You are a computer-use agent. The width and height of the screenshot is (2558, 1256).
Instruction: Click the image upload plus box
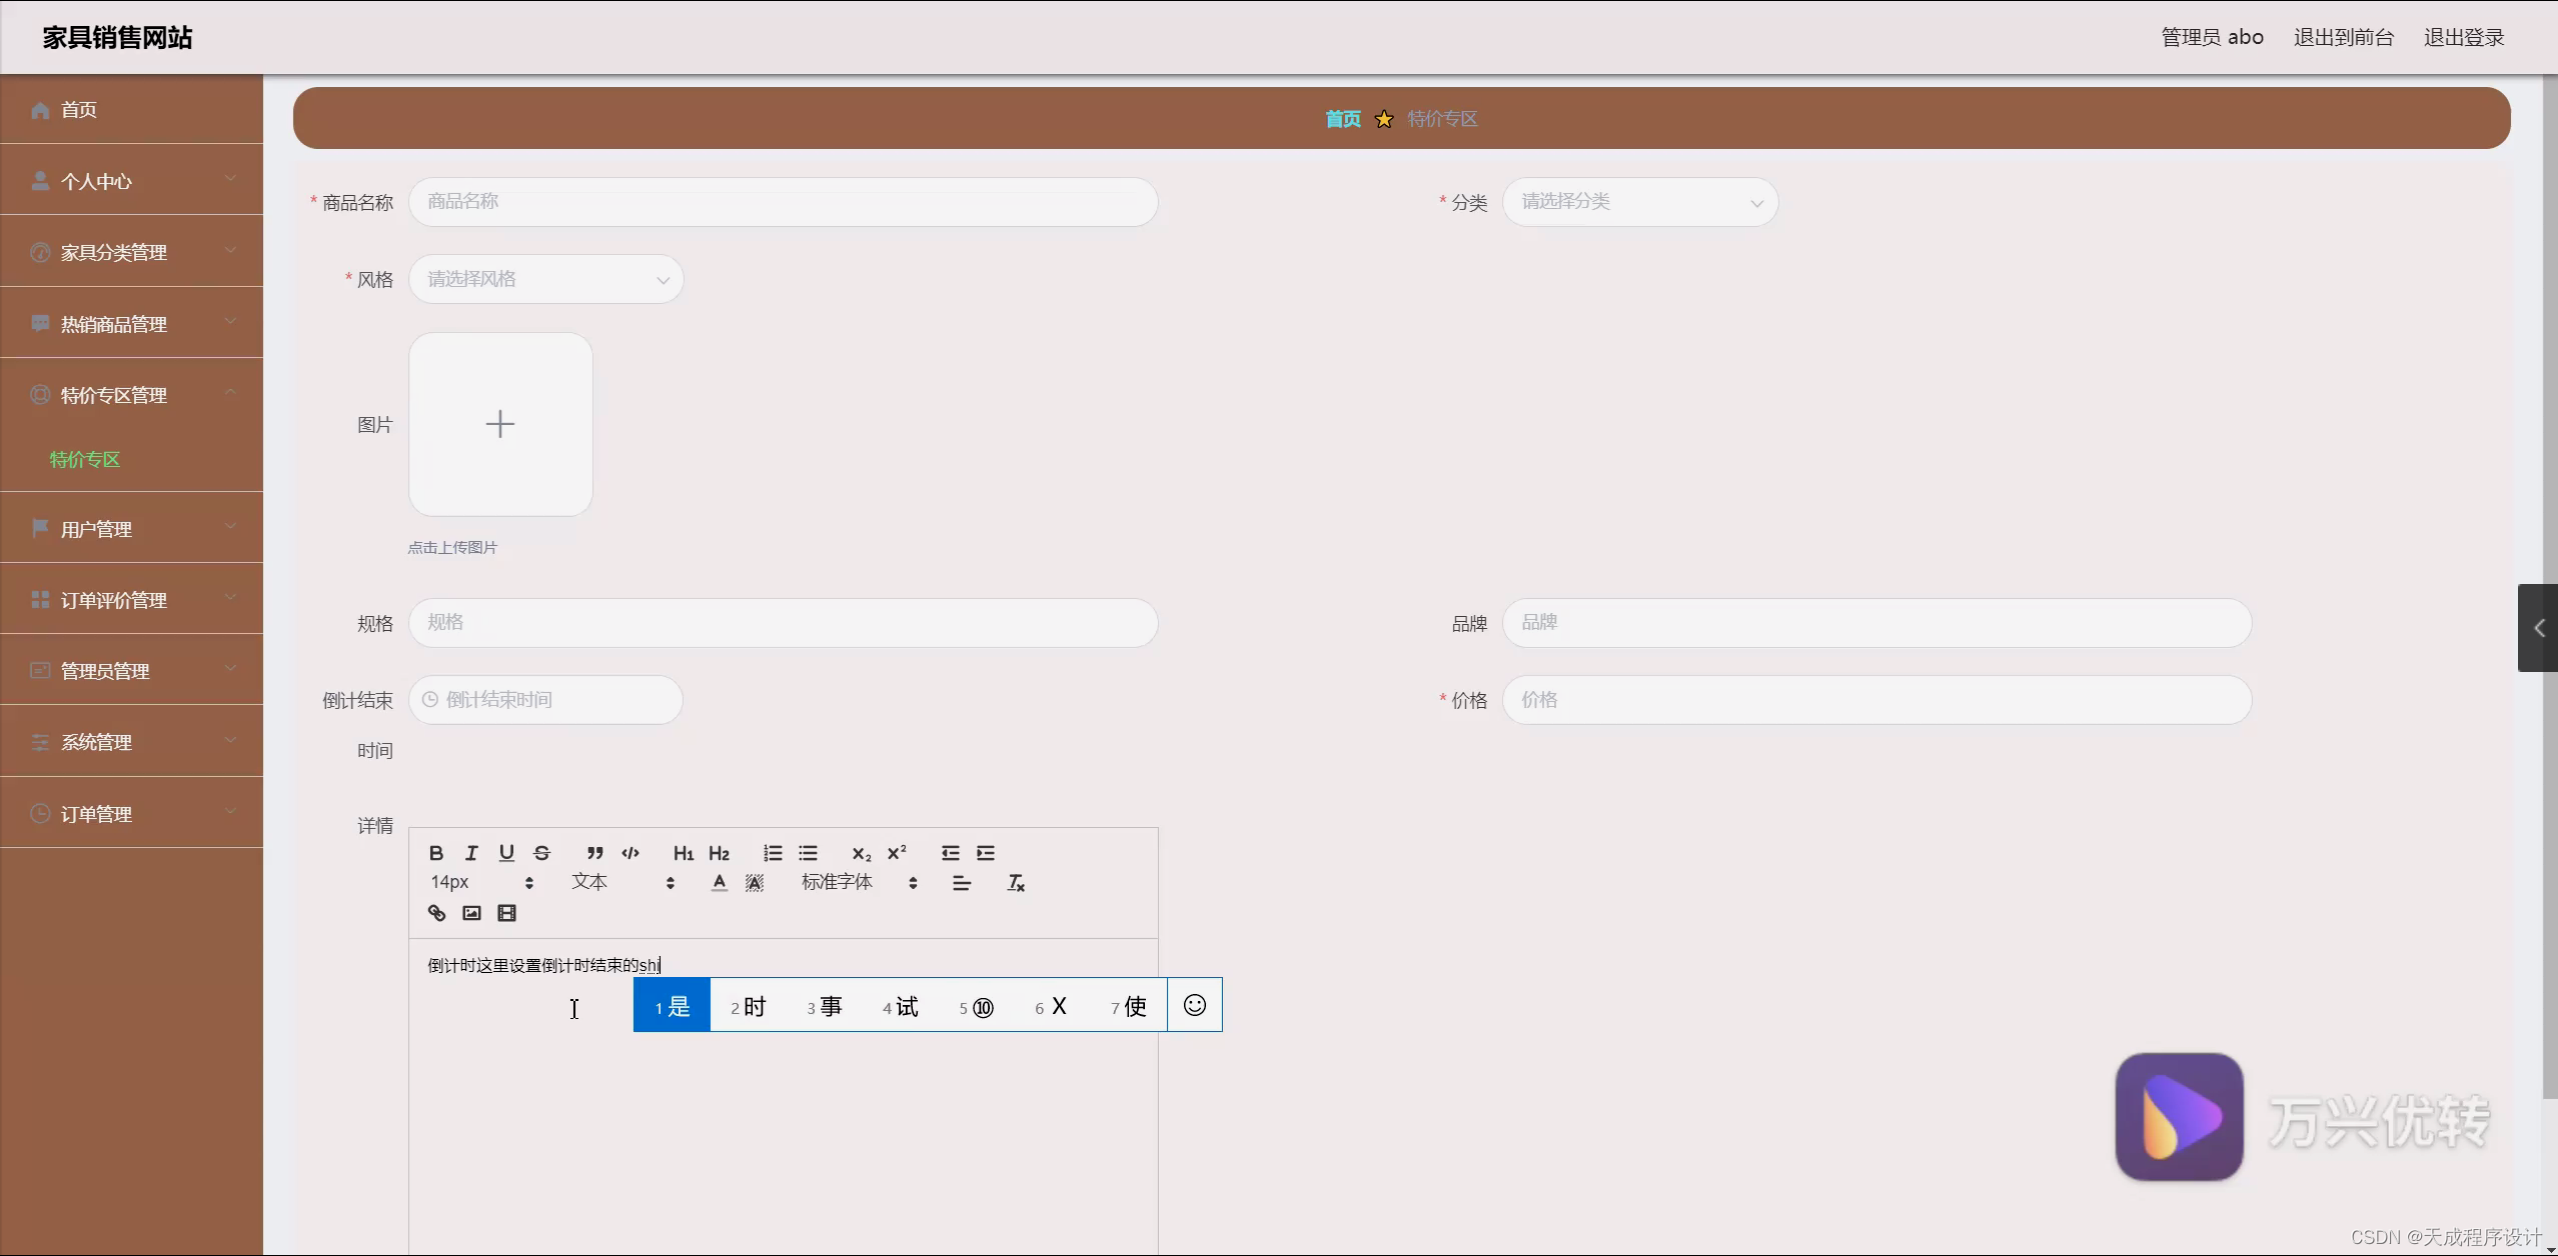(x=500, y=424)
